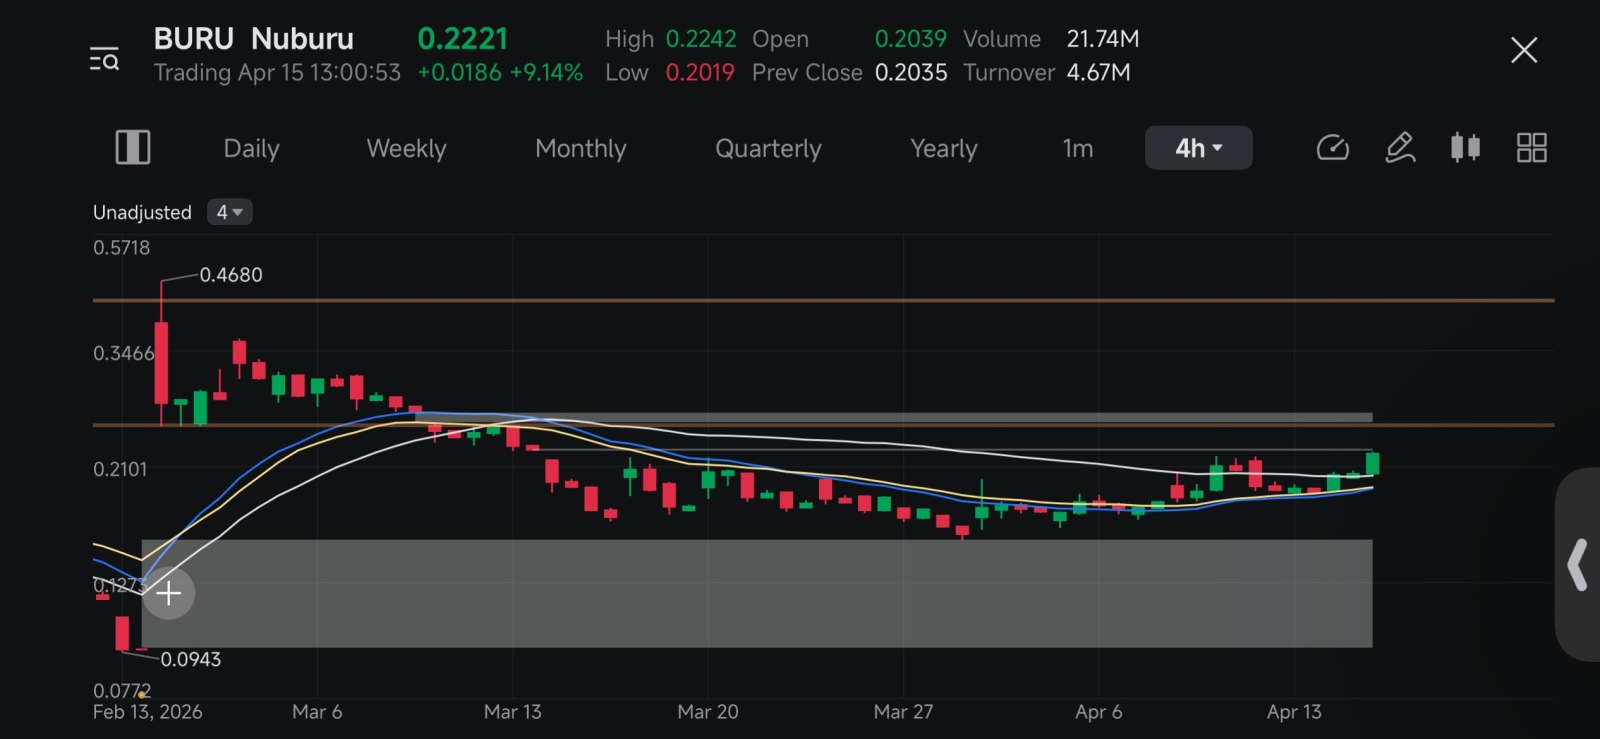This screenshot has width=1600, height=739.
Task: Click the 0.5718 price axis label
Action: pos(121,247)
